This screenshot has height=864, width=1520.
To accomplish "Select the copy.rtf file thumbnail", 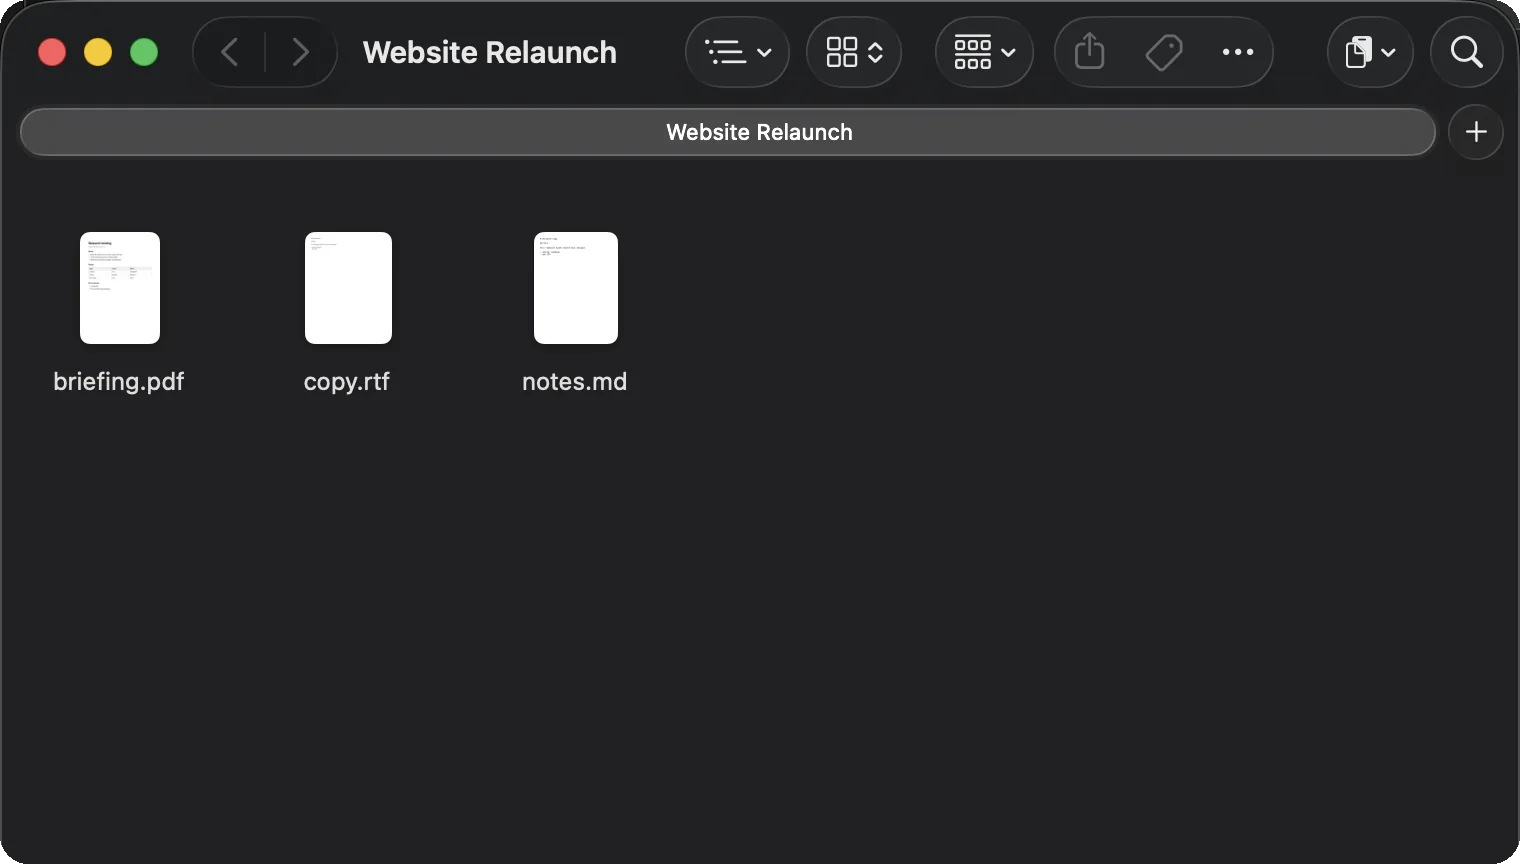I will click(x=348, y=288).
